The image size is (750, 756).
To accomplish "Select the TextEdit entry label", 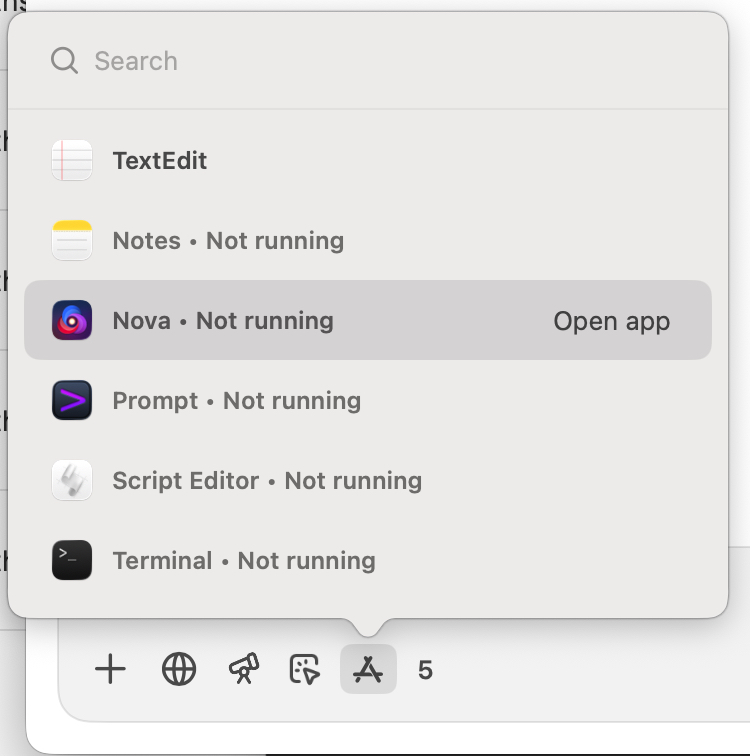I will (160, 161).
